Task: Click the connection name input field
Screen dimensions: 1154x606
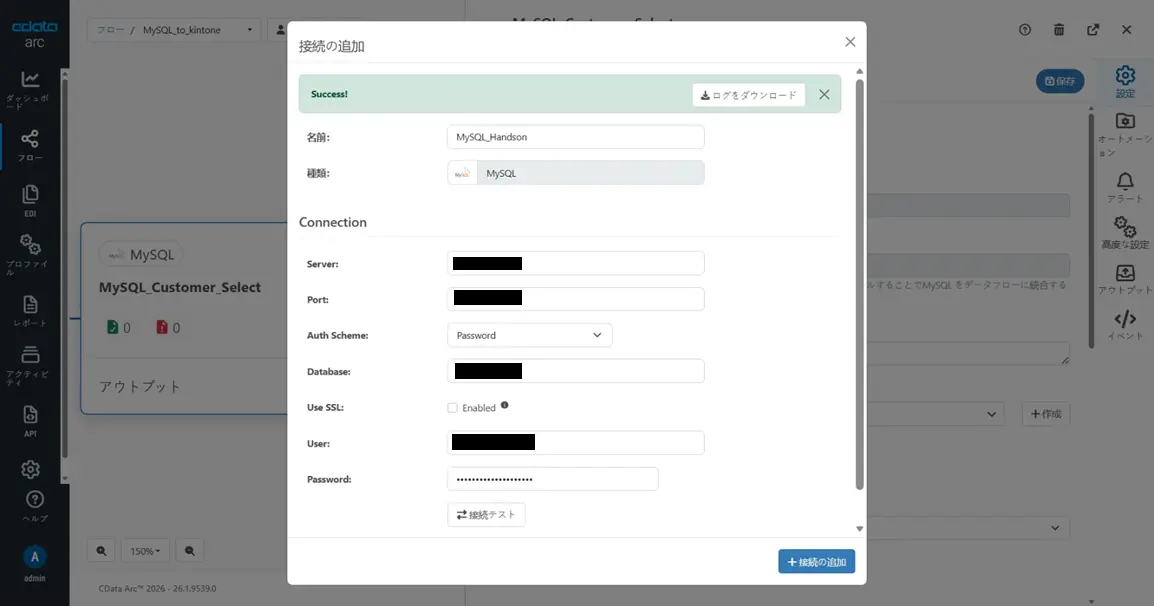Action: [x=575, y=137]
